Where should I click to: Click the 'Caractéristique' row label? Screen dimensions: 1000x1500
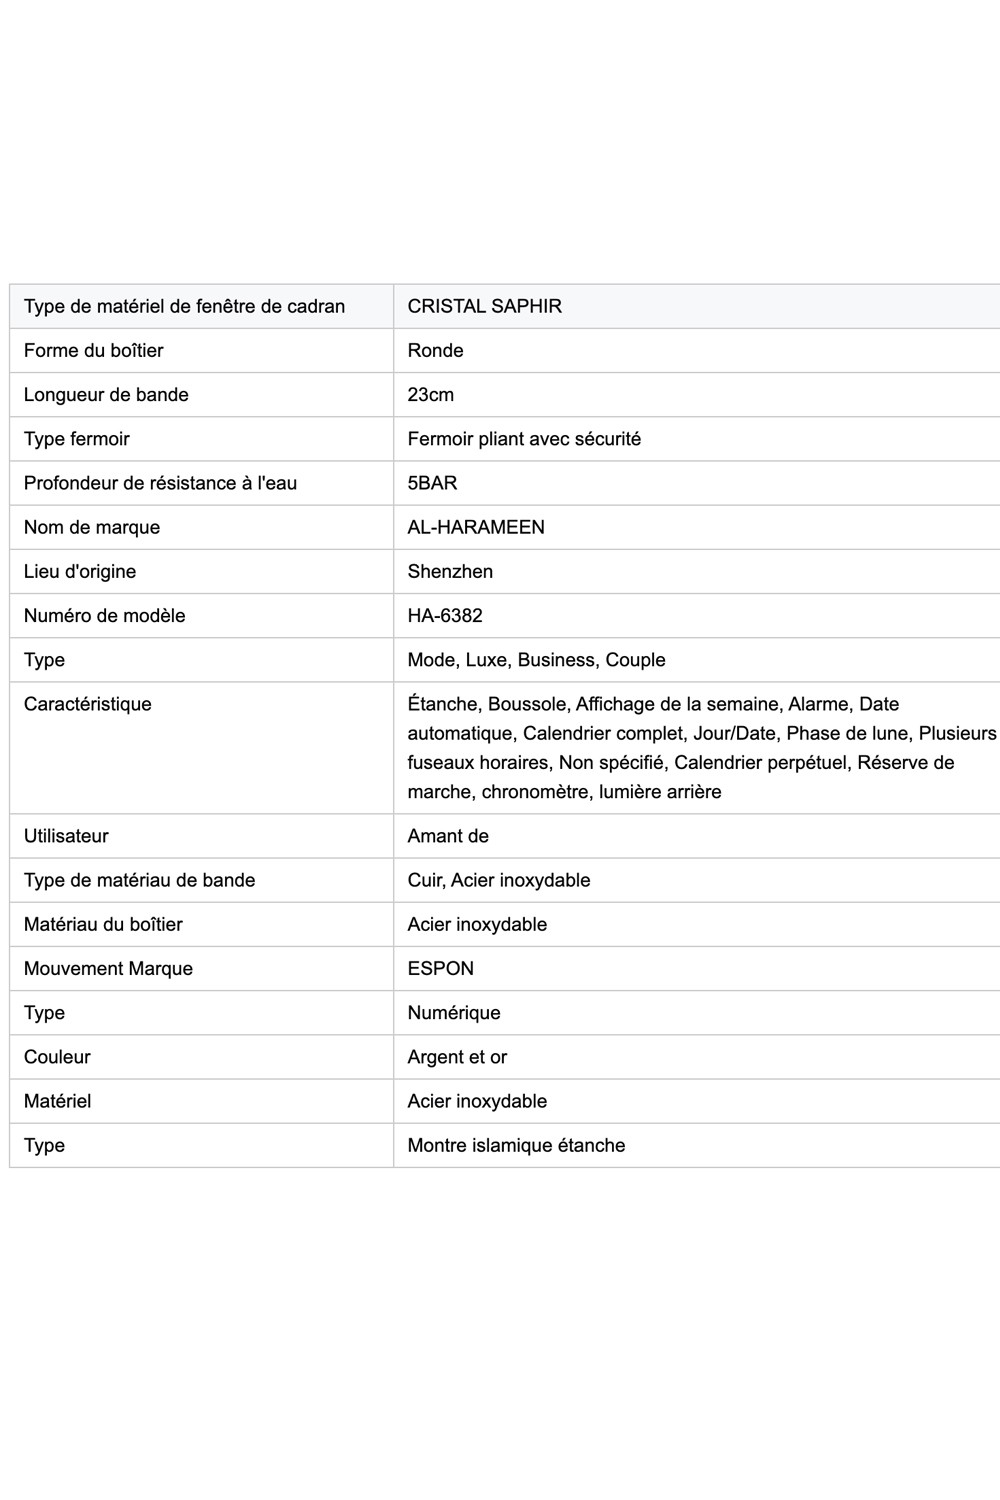click(x=88, y=704)
